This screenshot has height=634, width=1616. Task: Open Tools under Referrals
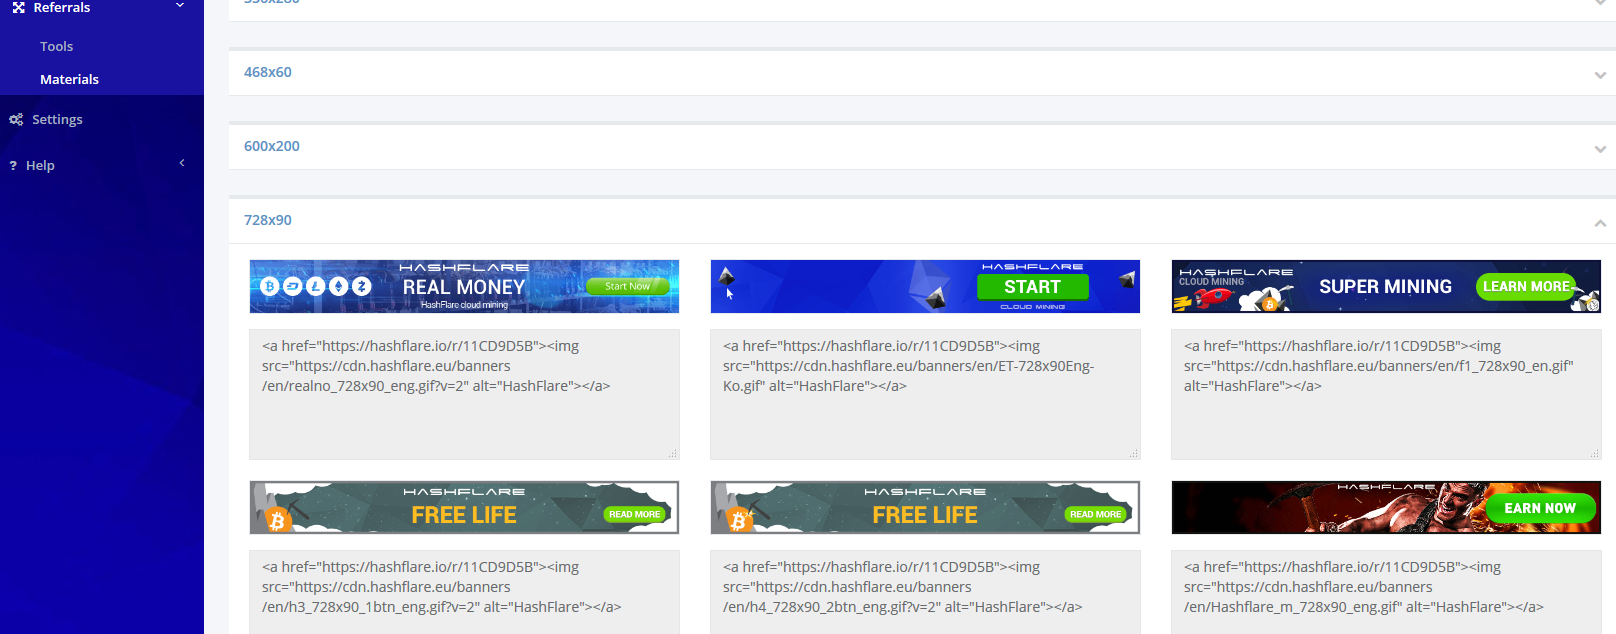(x=56, y=46)
